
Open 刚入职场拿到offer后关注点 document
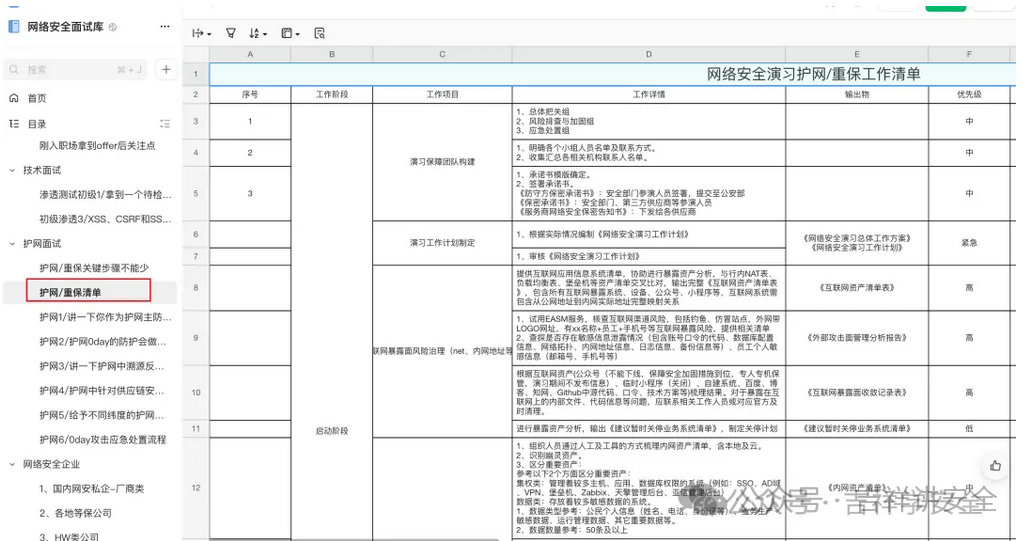coord(97,145)
